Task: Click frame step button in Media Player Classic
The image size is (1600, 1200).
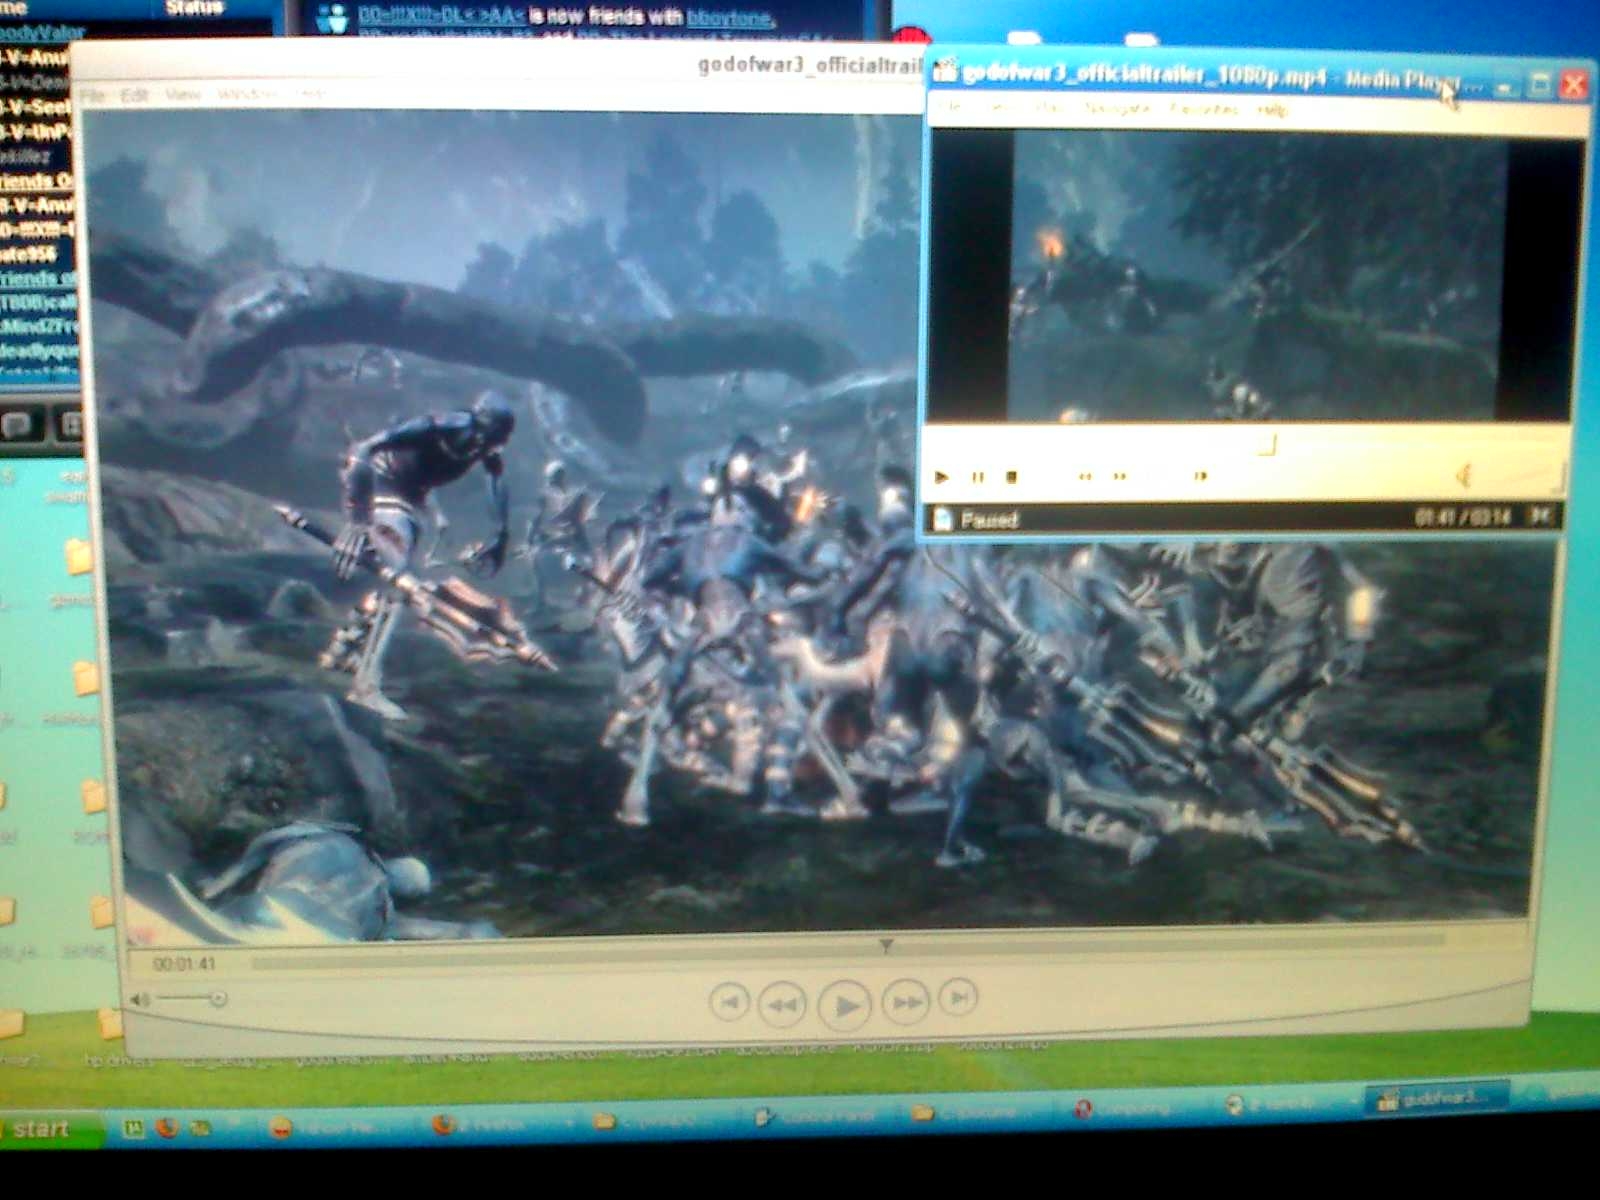Action: point(1200,476)
